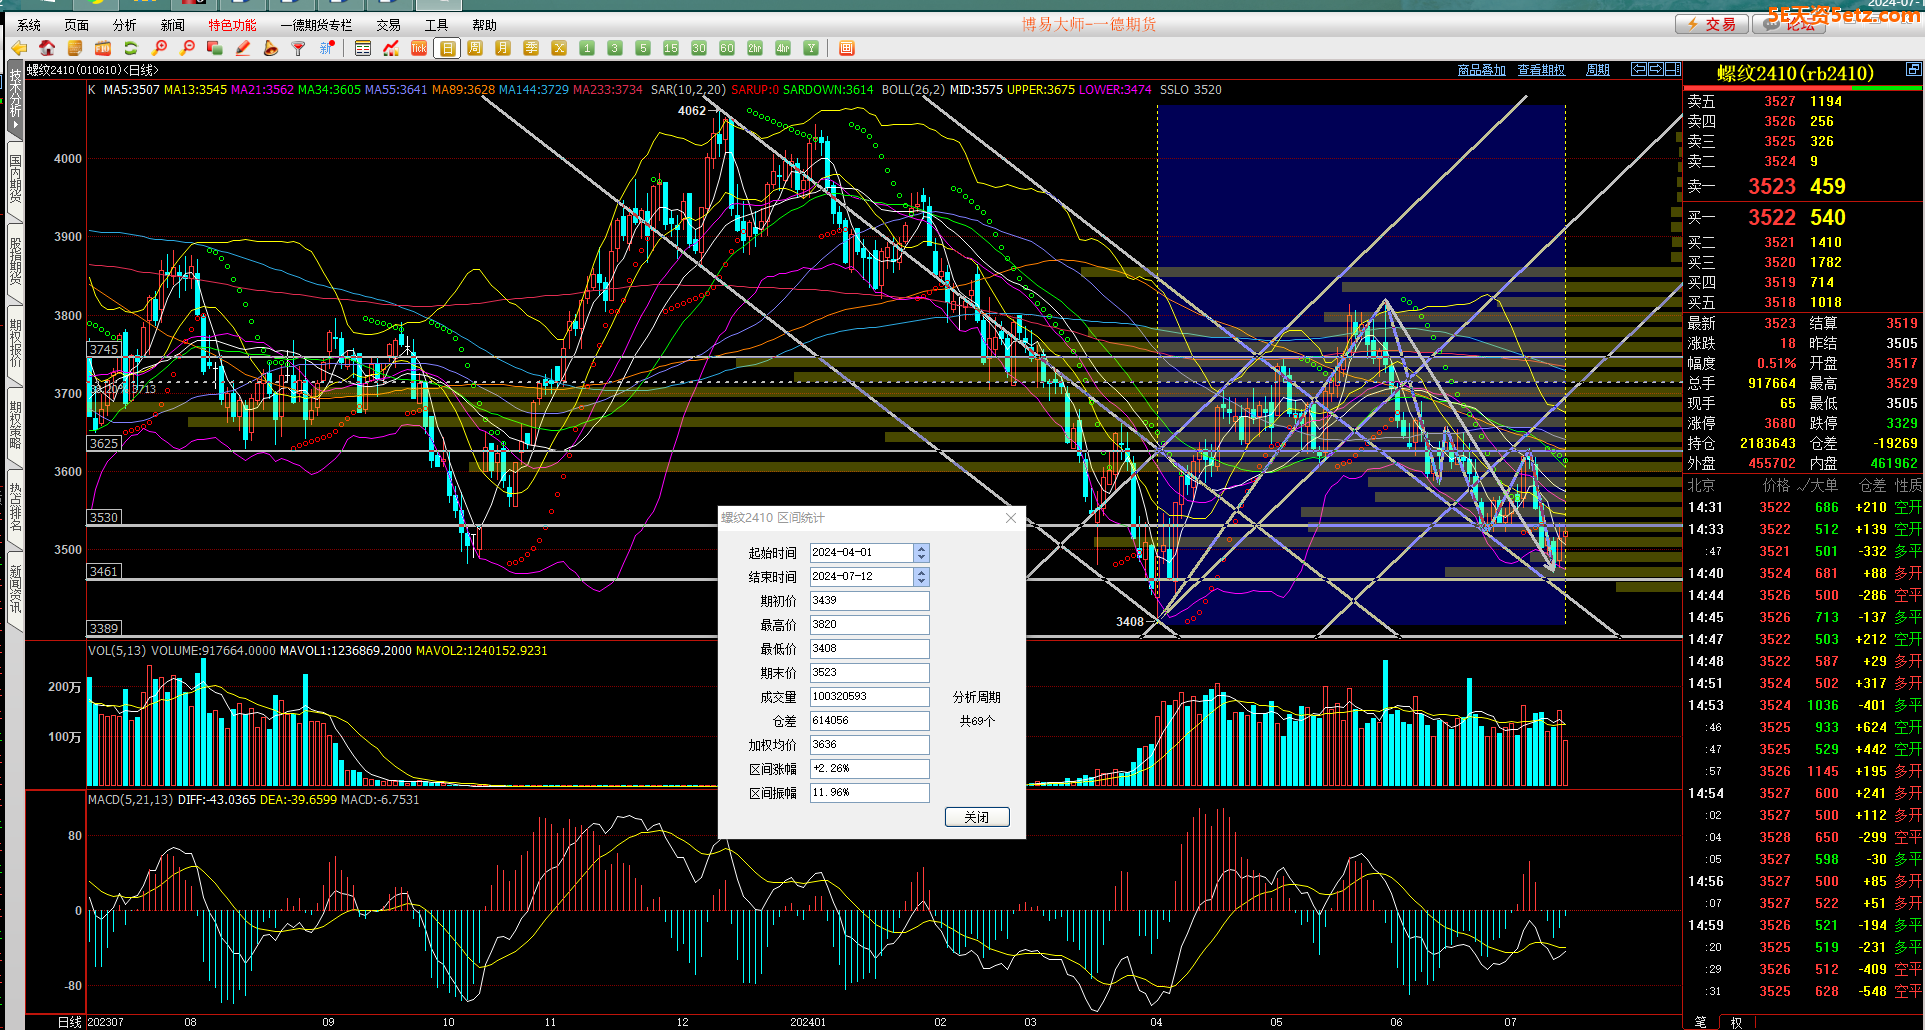Viewport: 1925px width, 1030px height.
Task: Open the 系统 menu
Action: [29, 25]
